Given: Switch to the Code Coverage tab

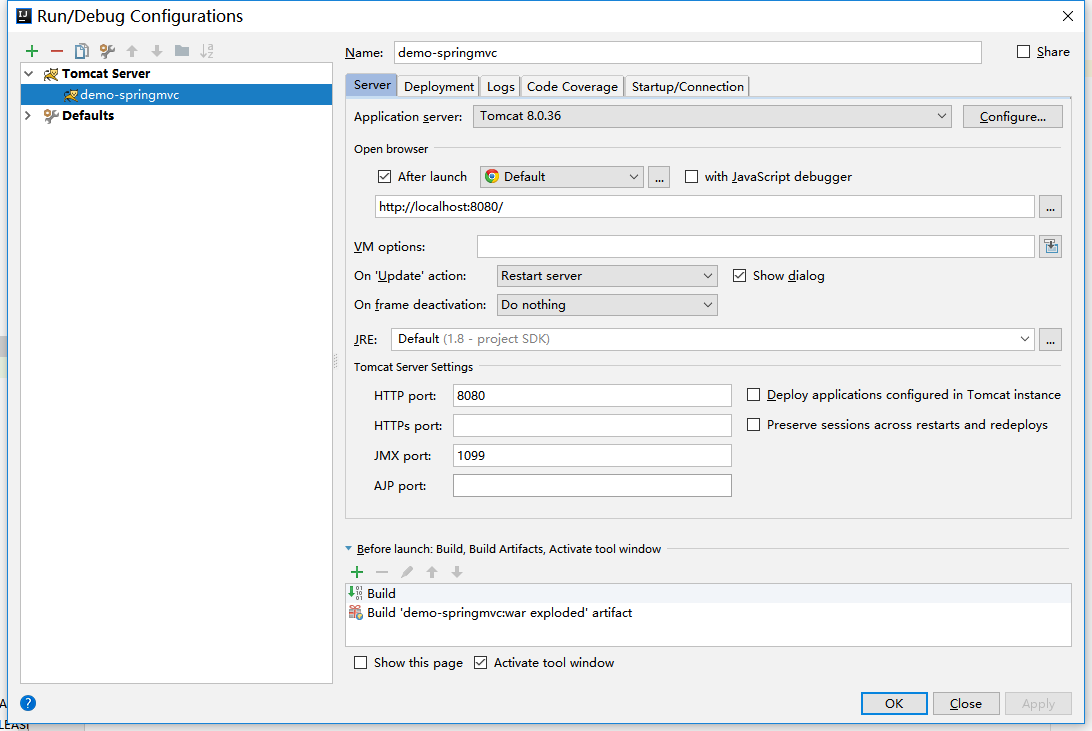Looking at the screenshot, I should 572,86.
